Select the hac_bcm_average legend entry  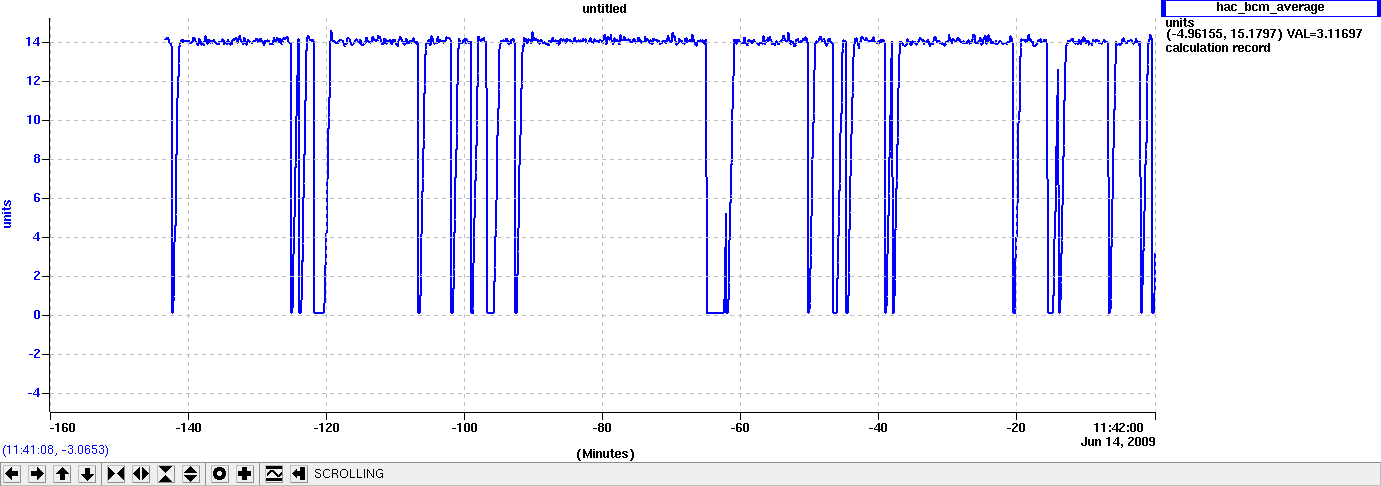1270,7
